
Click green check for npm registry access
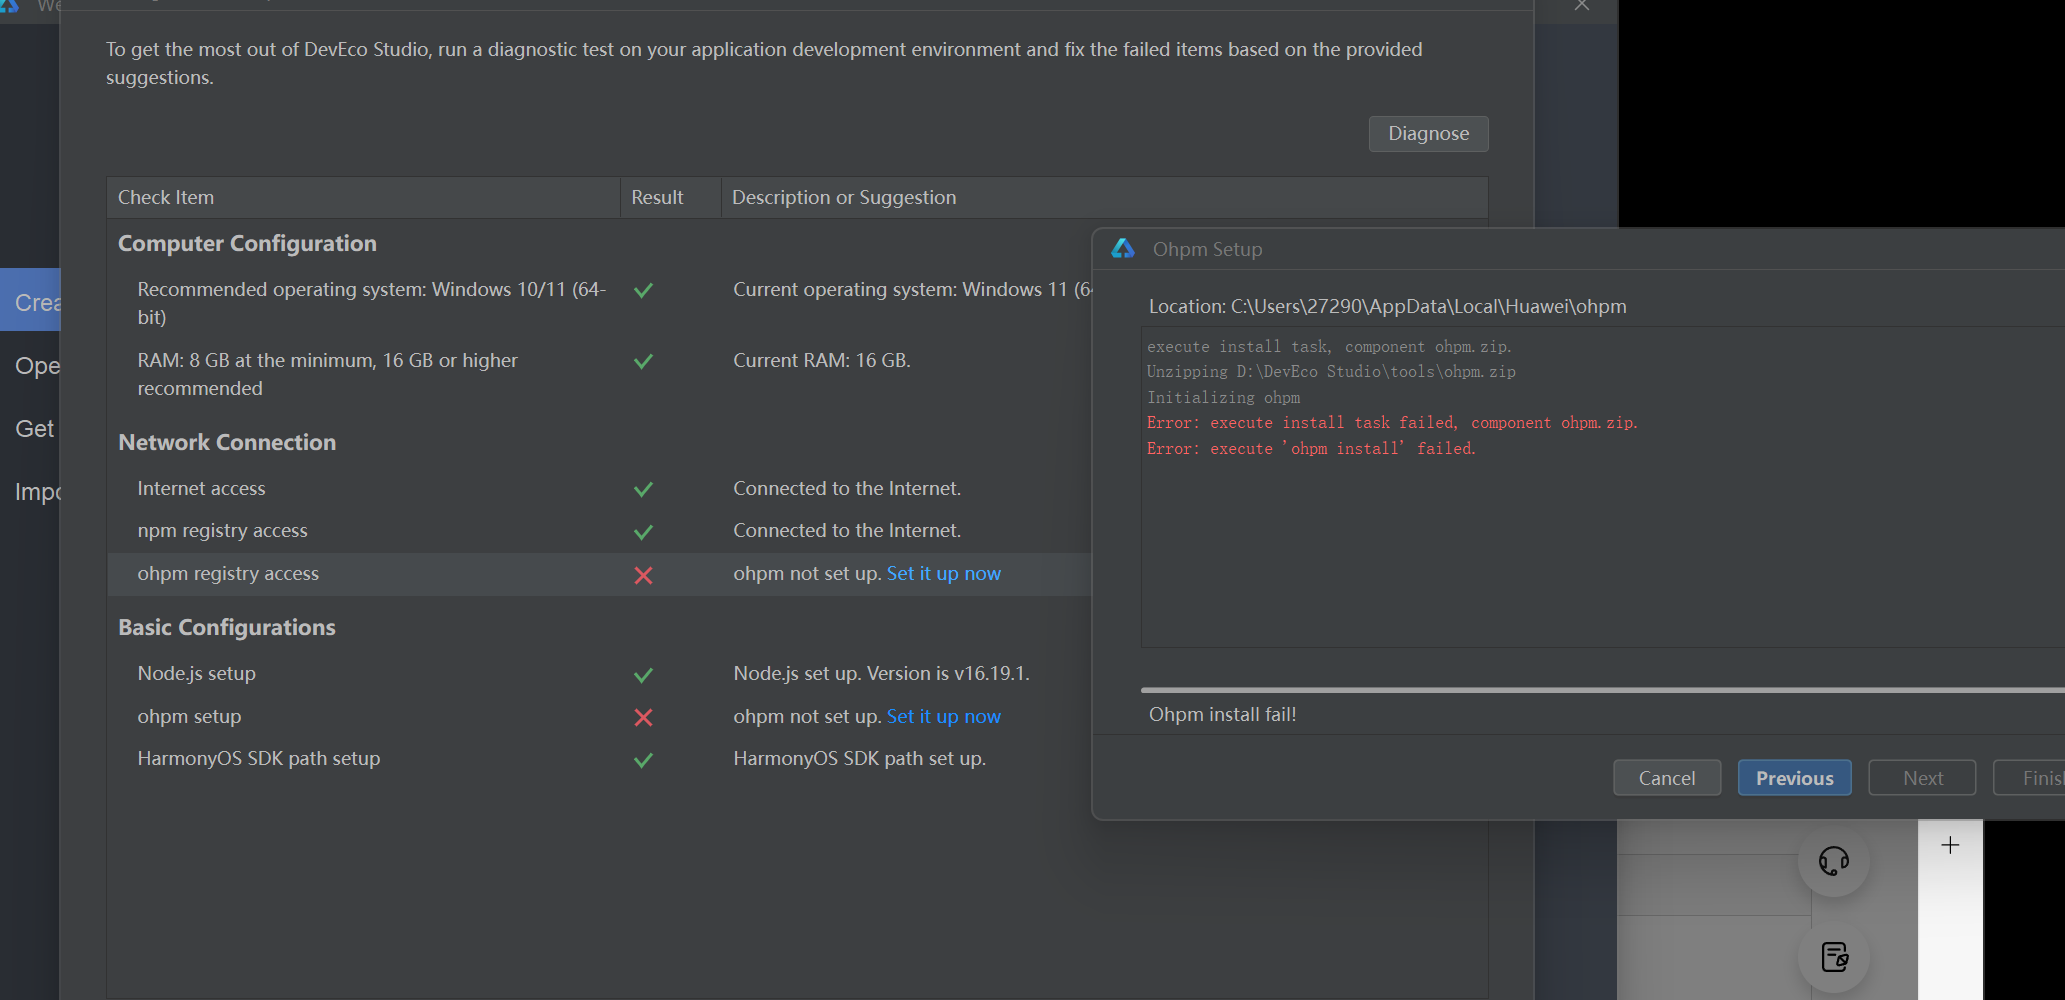(643, 532)
